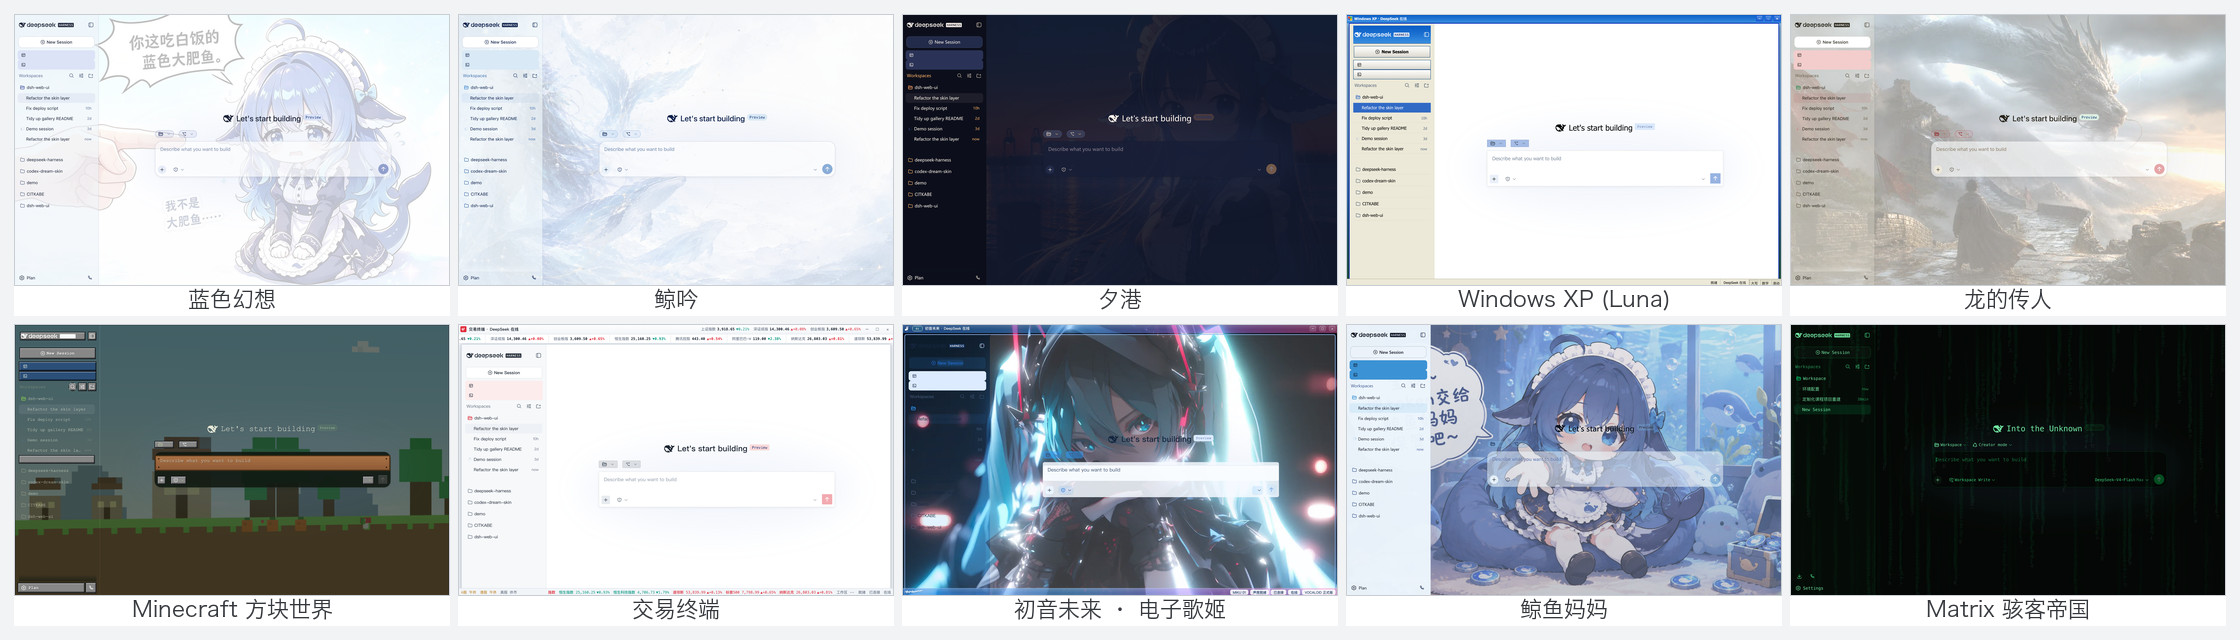Prompt input field in Windows XP preview
2240x640 pixels.
tap(1605, 168)
